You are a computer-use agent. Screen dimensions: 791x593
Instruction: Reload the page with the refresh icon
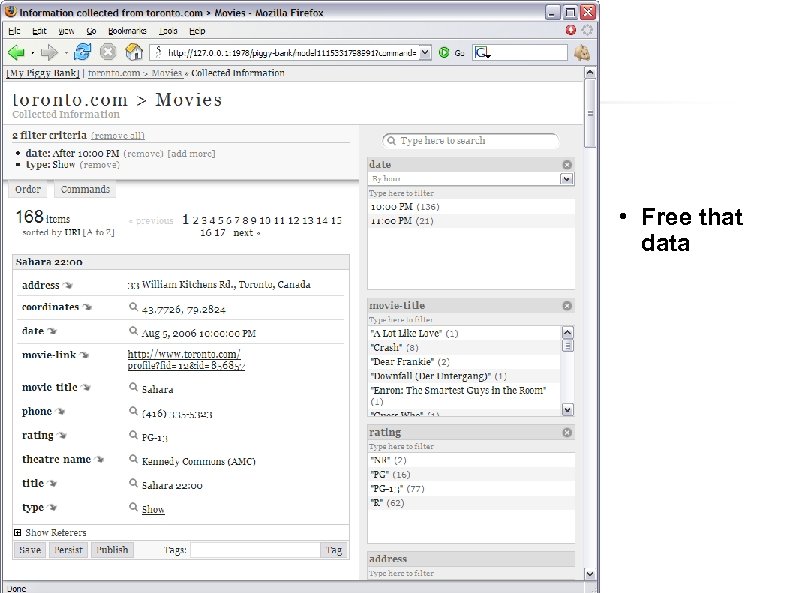(x=83, y=52)
